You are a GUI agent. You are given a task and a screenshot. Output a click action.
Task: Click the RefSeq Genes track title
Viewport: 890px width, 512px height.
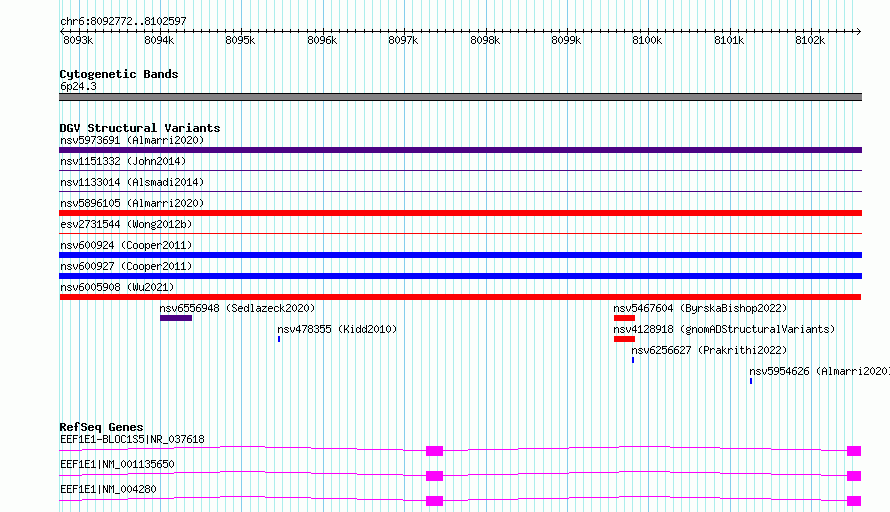coord(102,427)
